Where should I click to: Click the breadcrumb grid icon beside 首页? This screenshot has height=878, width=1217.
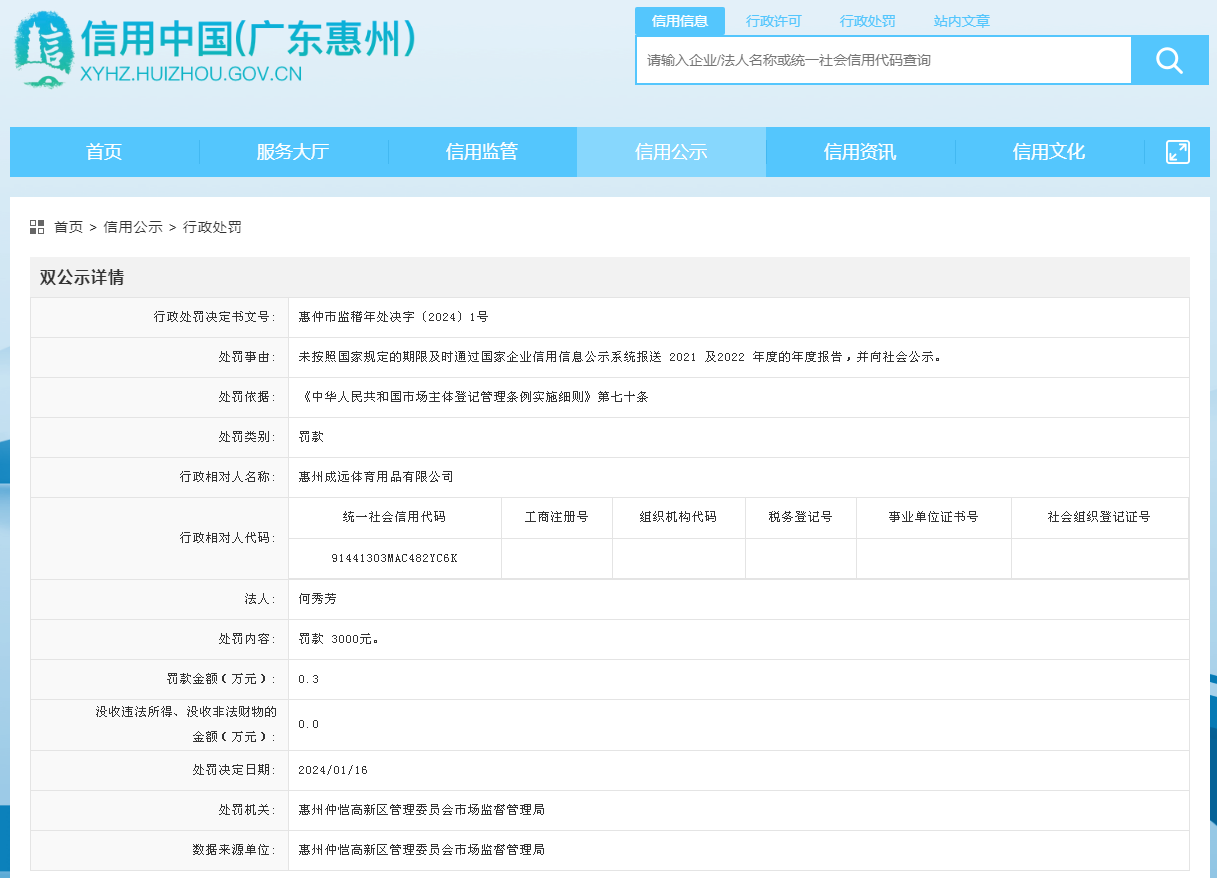[x=37, y=227]
